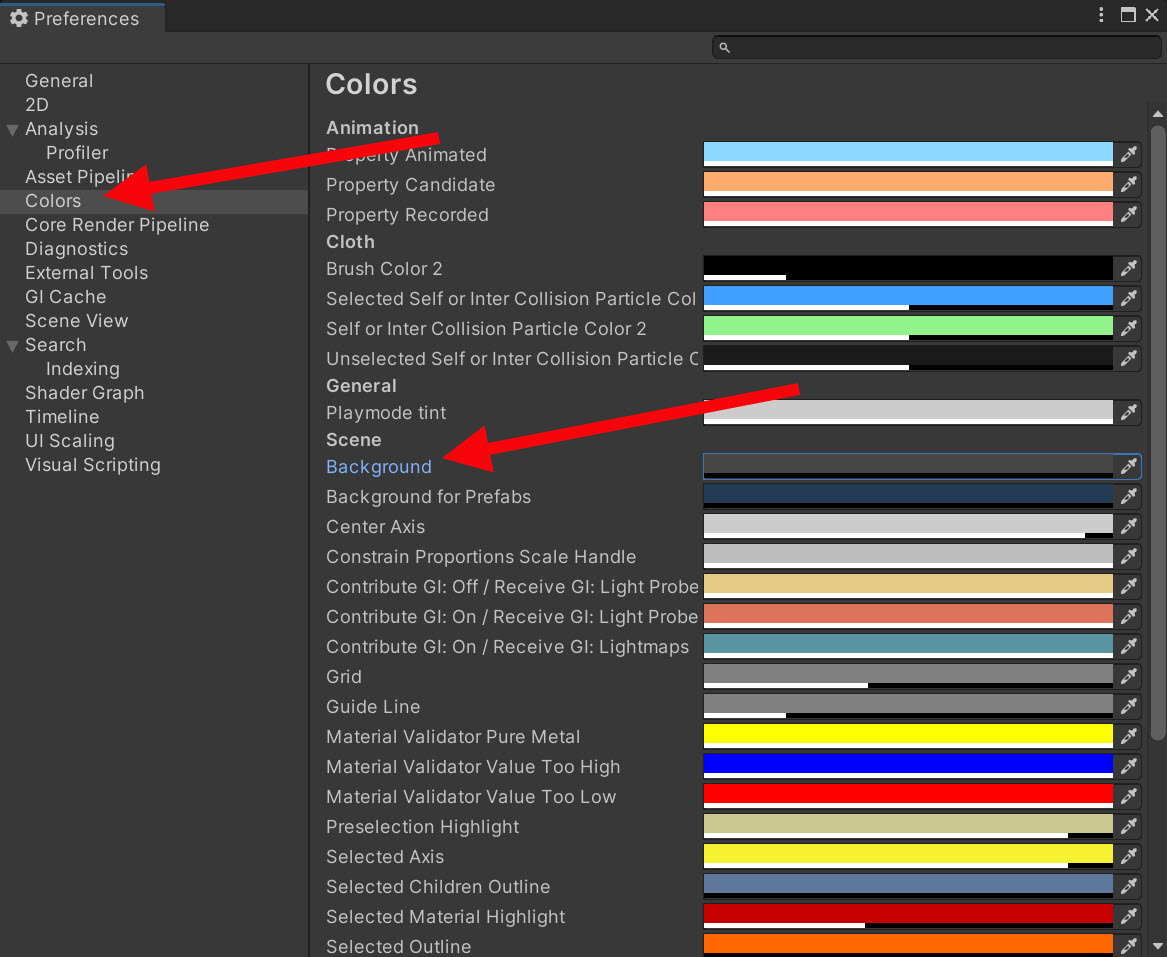Open Visual Scripting preferences

(93, 464)
